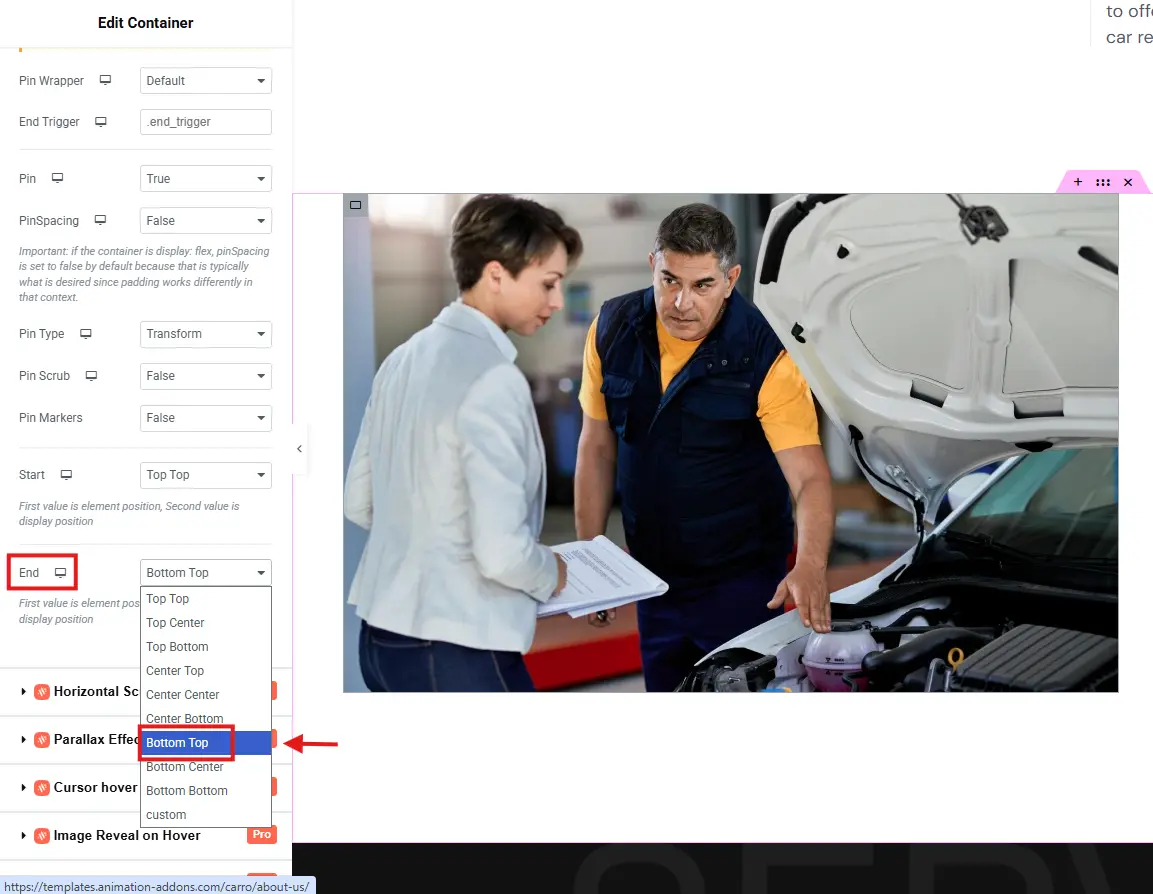
Task: Click the plus icon on container handle
Action: click(x=1077, y=182)
